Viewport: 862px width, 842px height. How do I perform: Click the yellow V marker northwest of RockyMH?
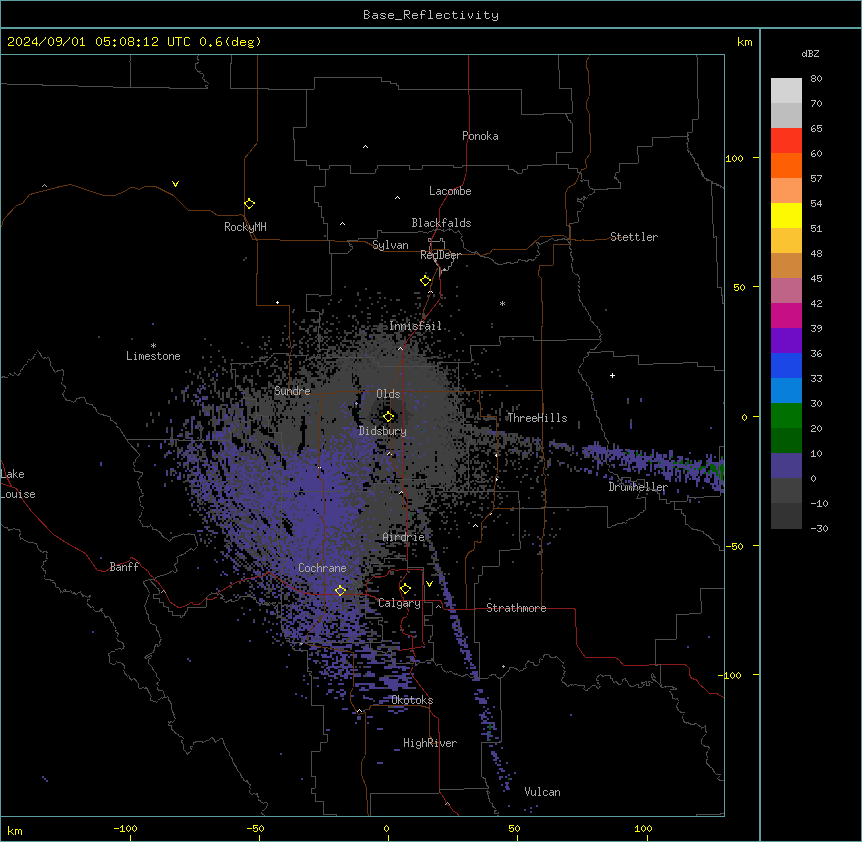[x=175, y=184]
